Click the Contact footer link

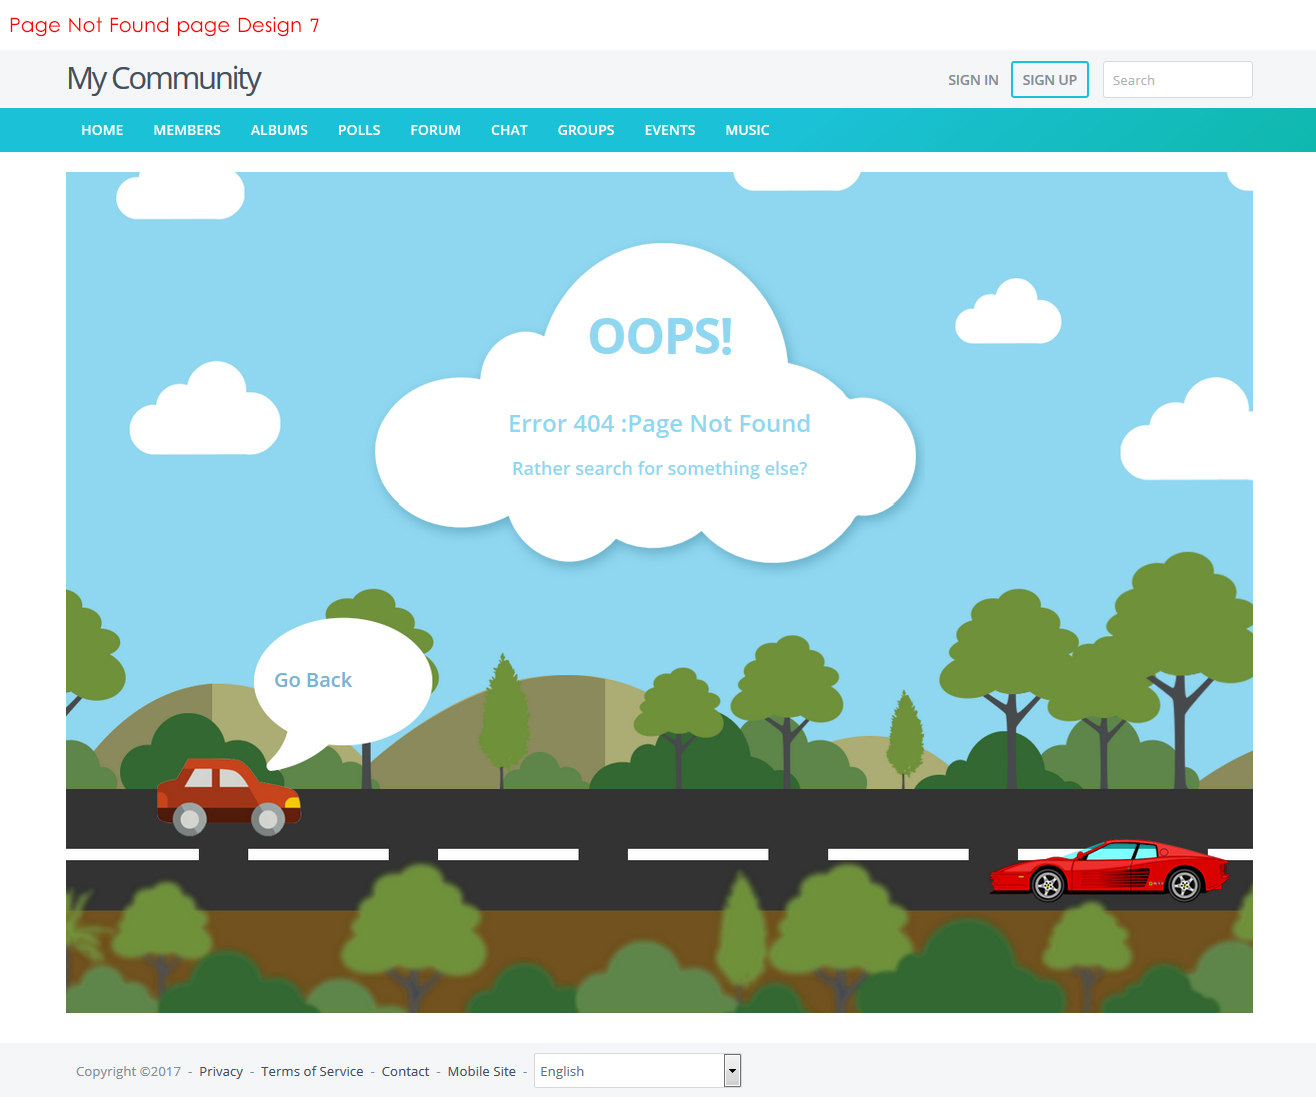405,1071
